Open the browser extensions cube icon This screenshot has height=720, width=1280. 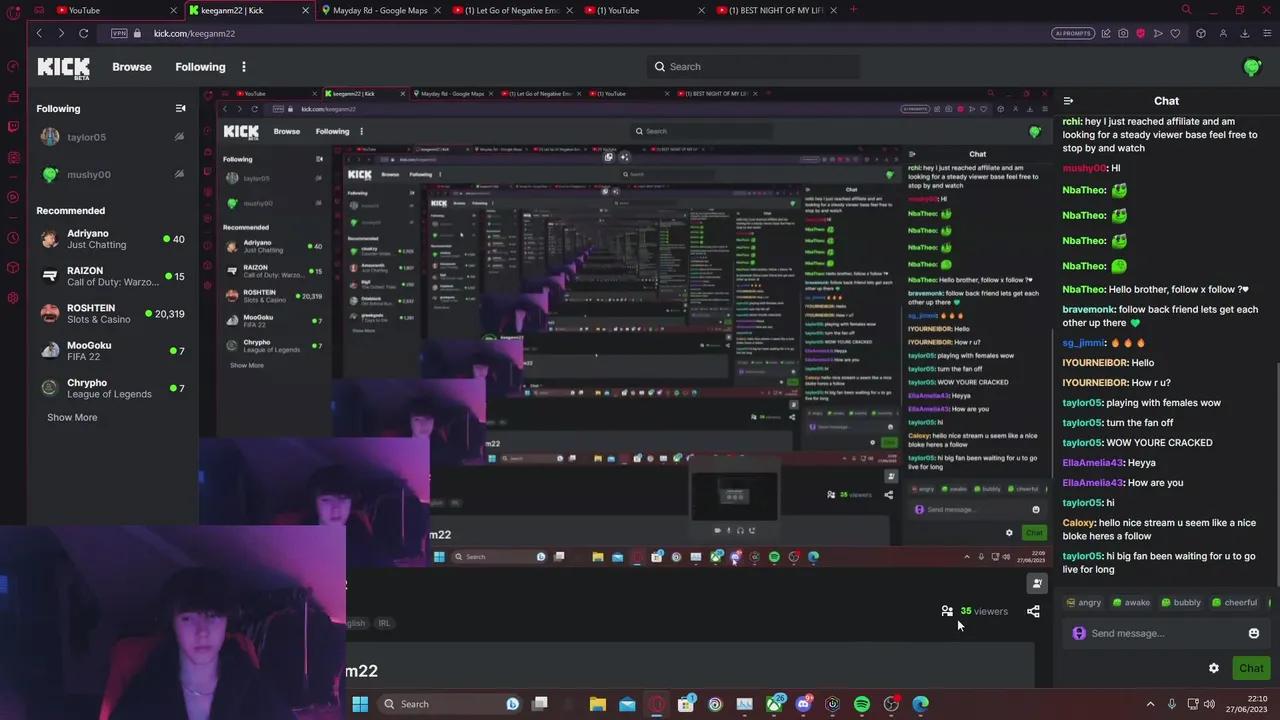pos(1201,33)
